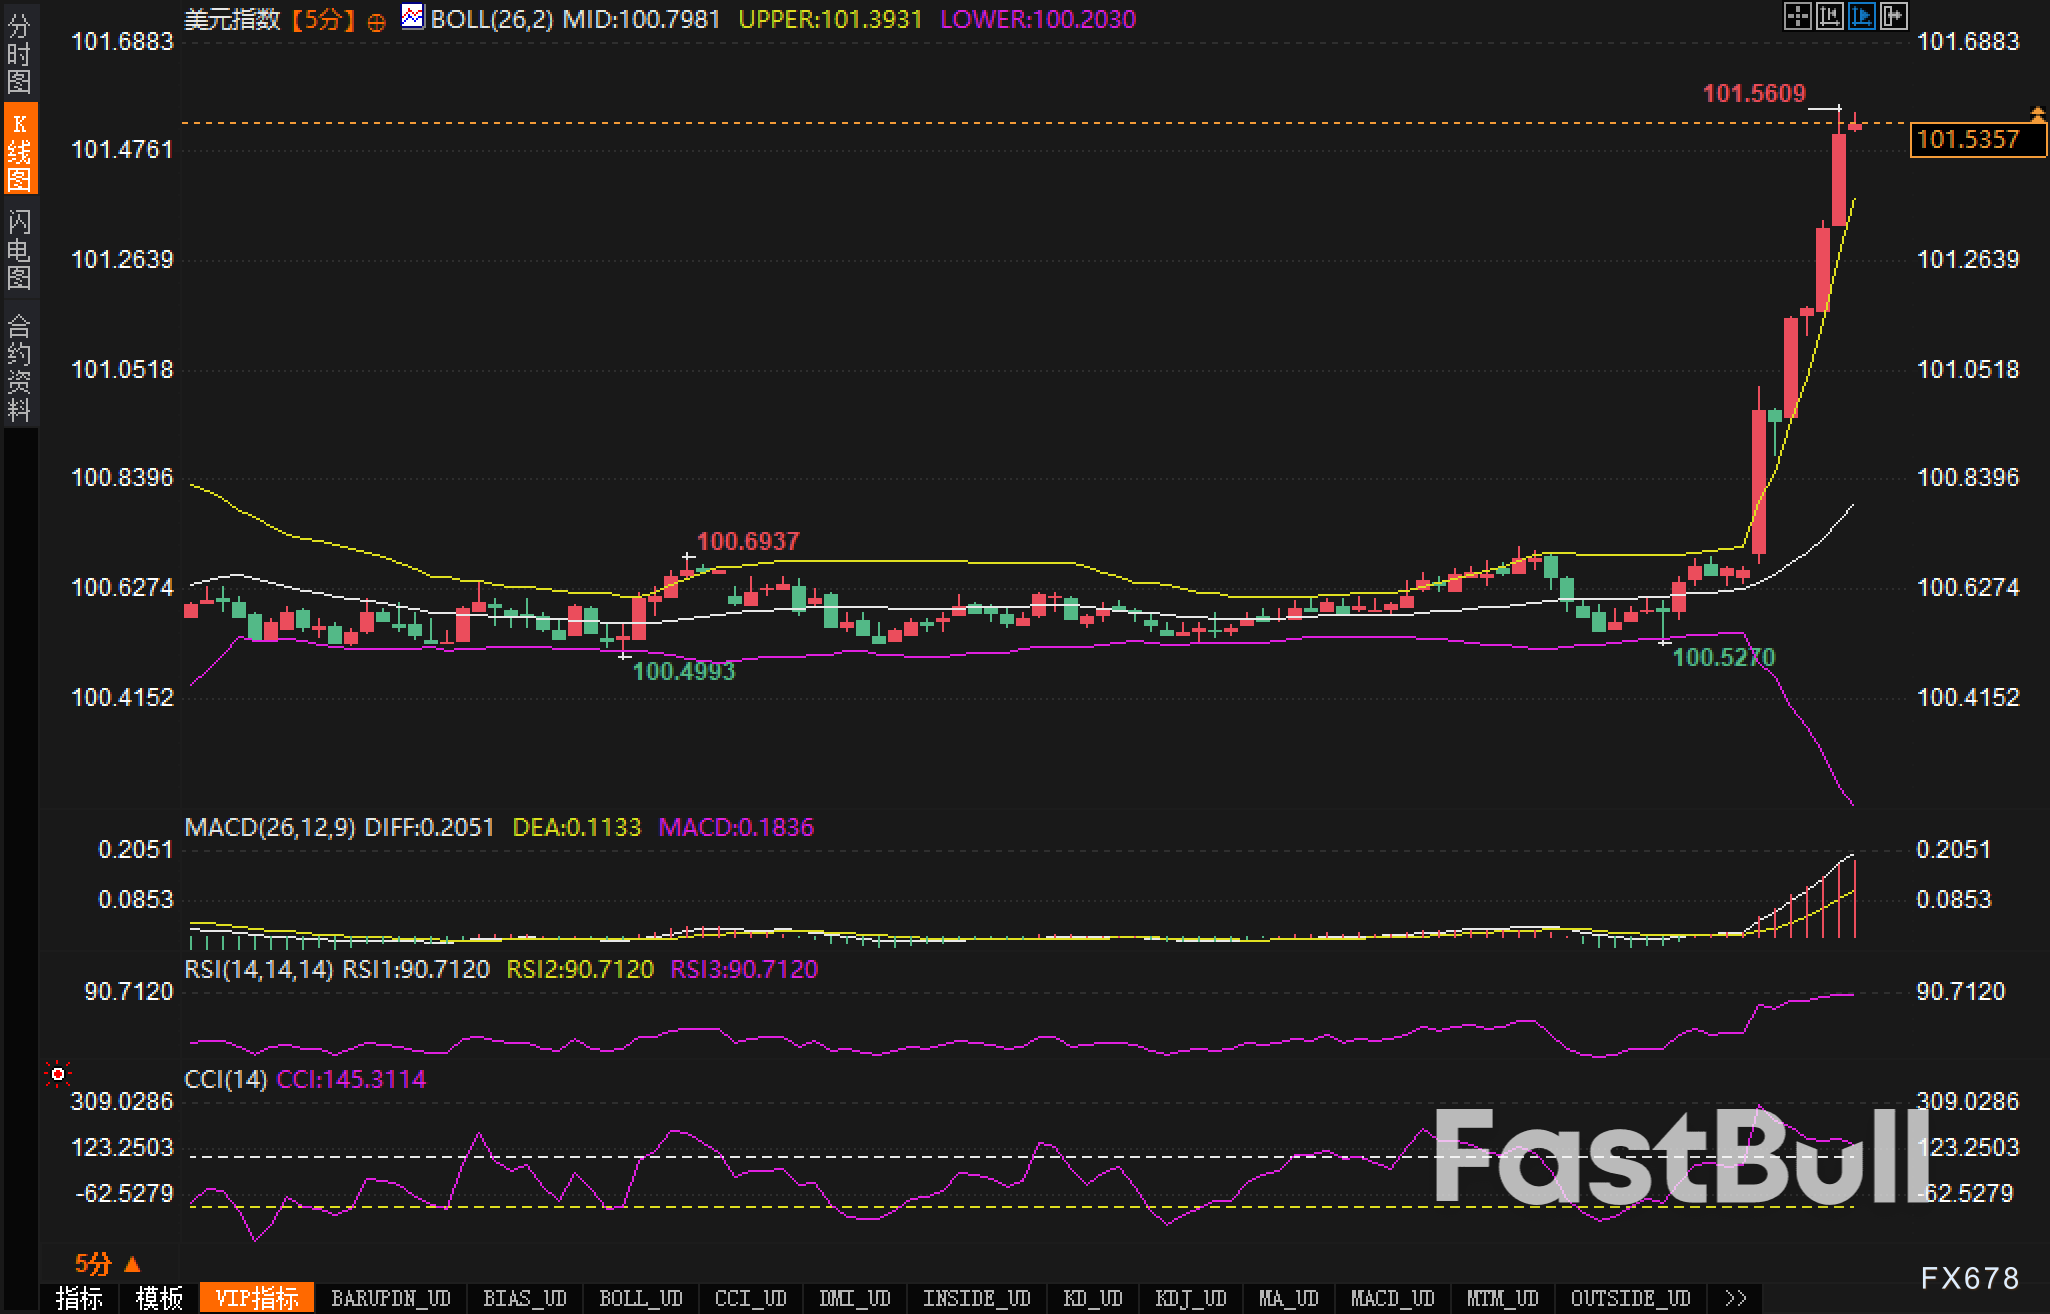Select the VIP指标 tab
This screenshot has height=1314, width=2050.
click(x=257, y=1298)
